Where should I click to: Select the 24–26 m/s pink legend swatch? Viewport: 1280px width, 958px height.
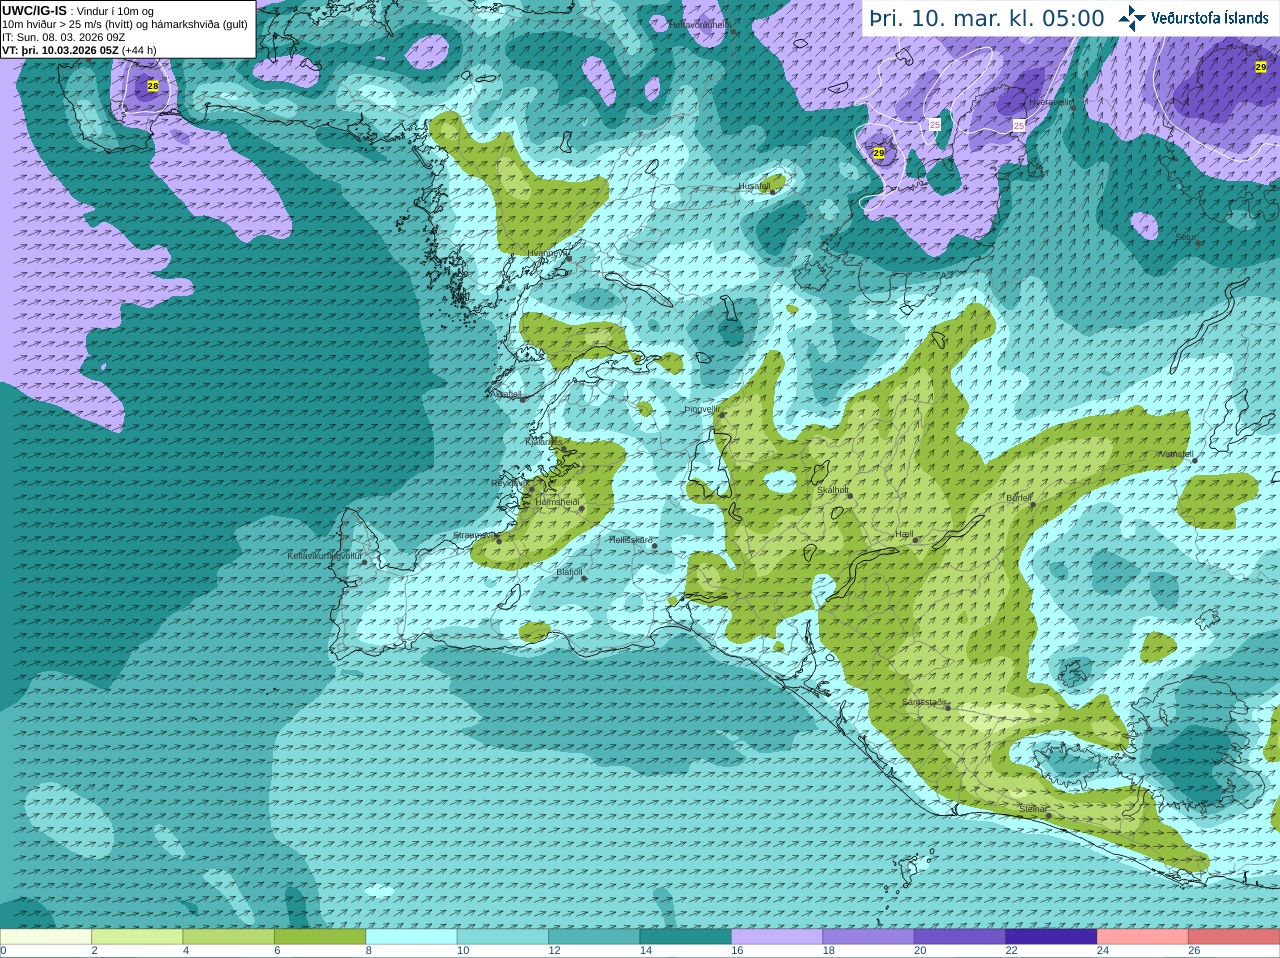(x=1143, y=937)
